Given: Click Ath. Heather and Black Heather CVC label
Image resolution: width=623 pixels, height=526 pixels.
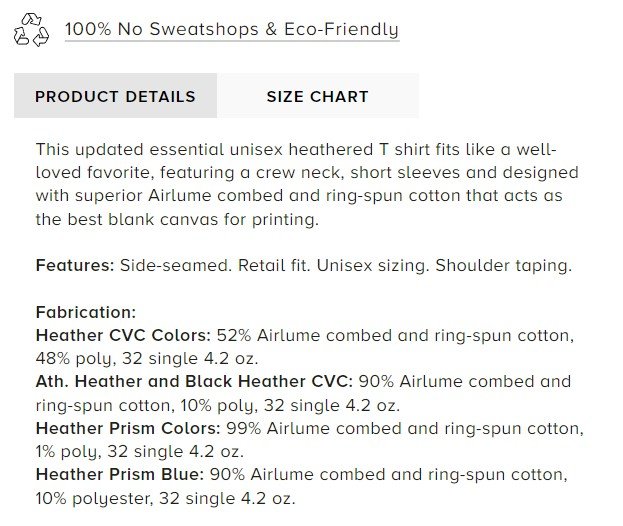Looking at the screenshot, I should [x=194, y=381].
